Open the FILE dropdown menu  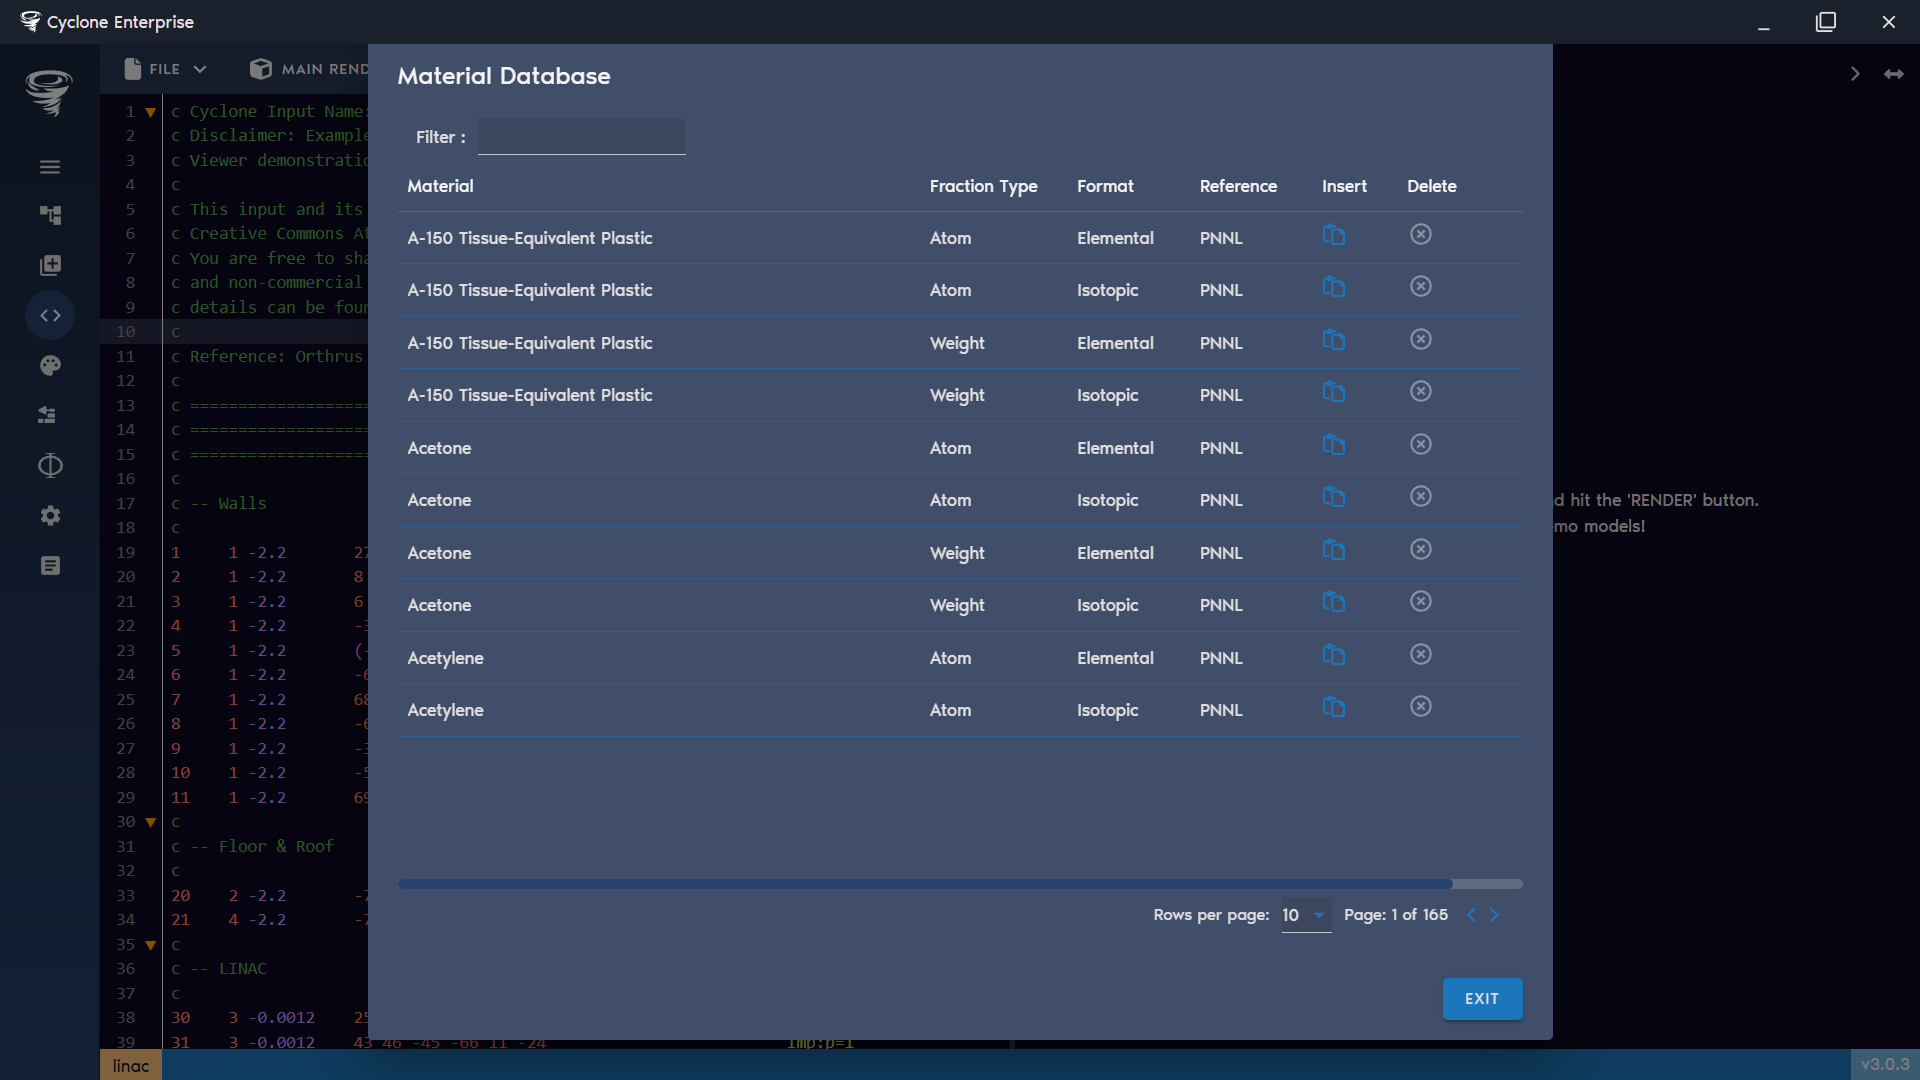coord(163,69)
